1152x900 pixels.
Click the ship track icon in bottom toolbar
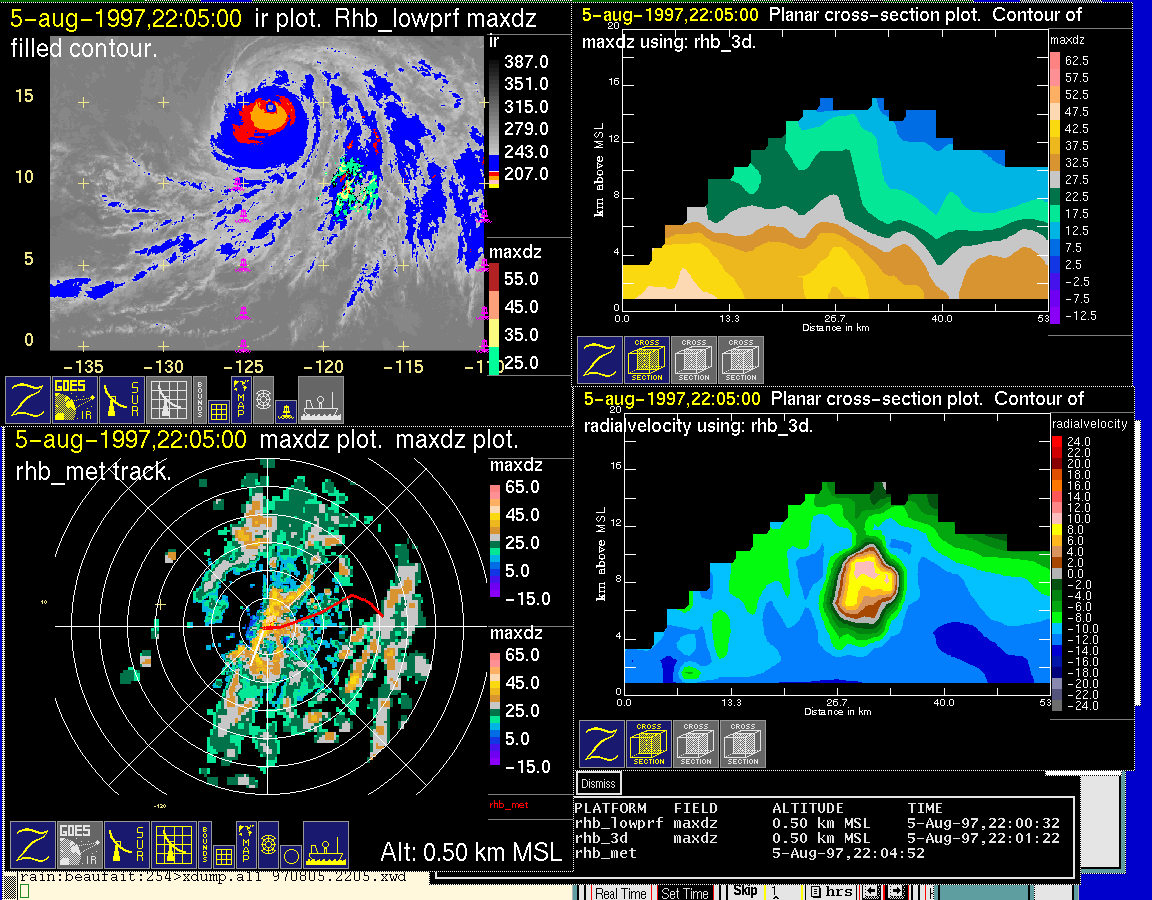click(325, 845)
